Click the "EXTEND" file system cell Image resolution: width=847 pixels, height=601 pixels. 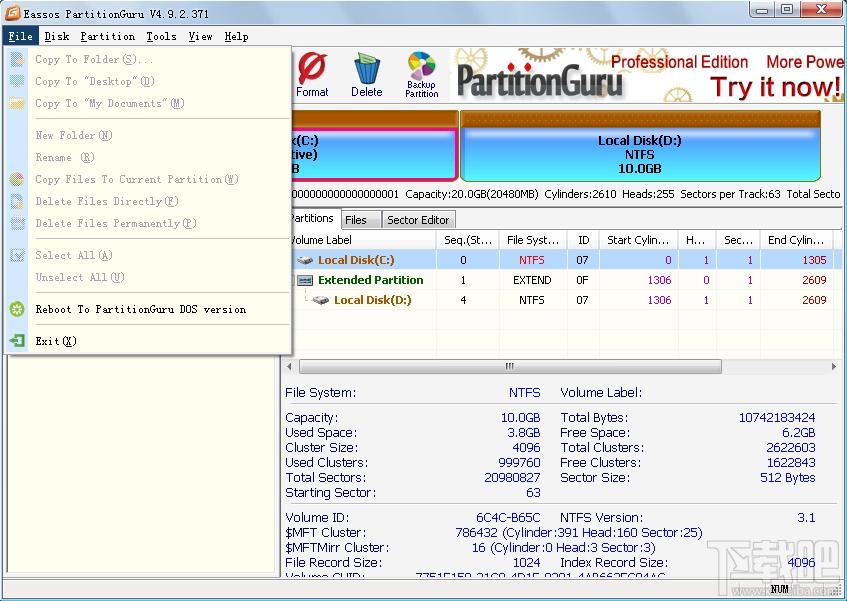(x=532, y=280)
